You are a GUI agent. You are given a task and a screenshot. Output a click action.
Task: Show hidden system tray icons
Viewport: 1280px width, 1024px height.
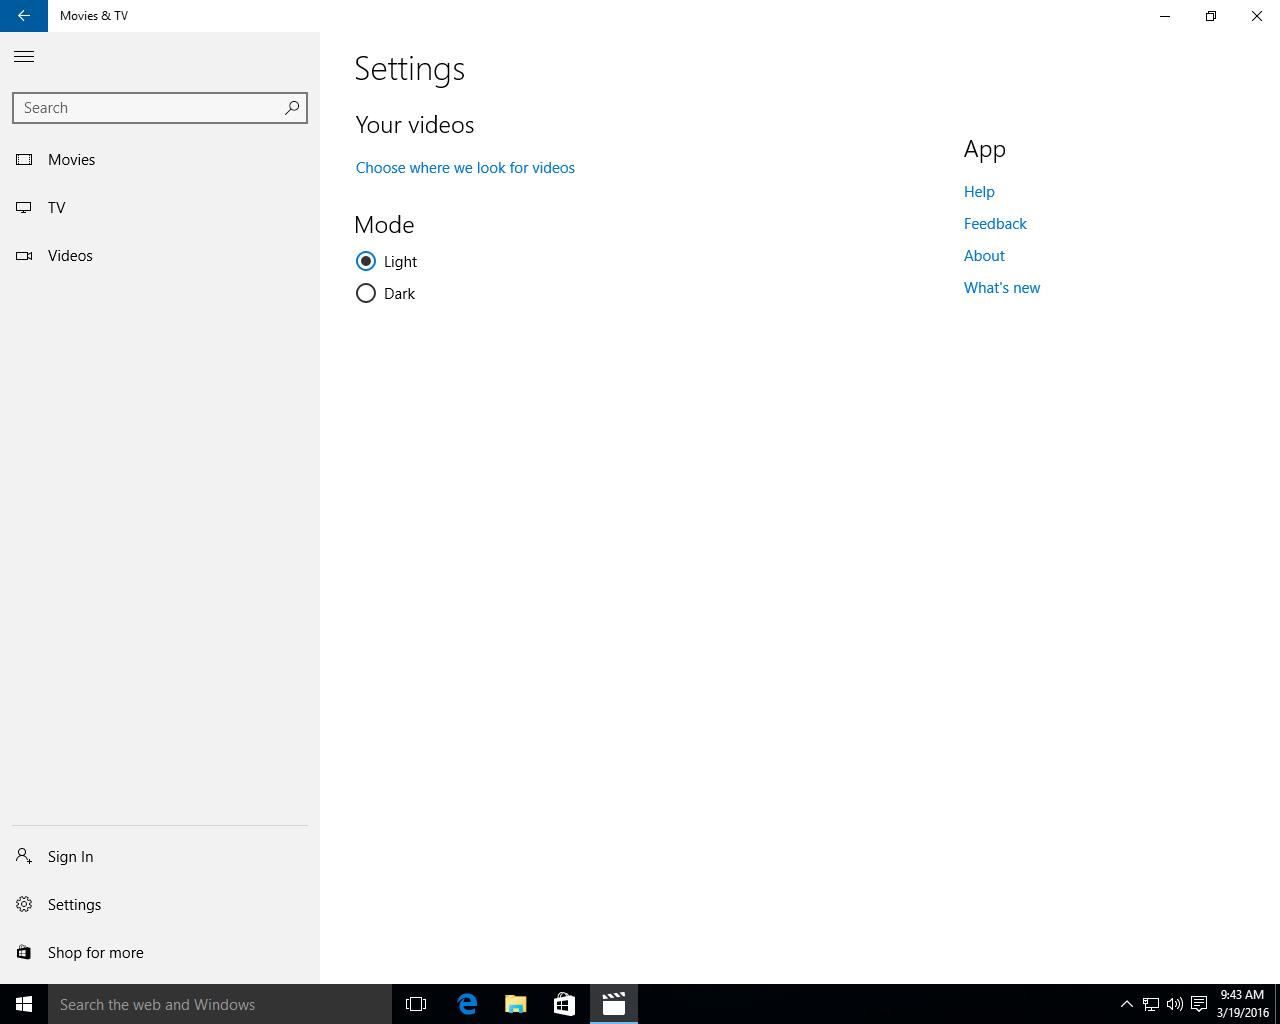point(1126,1004)
